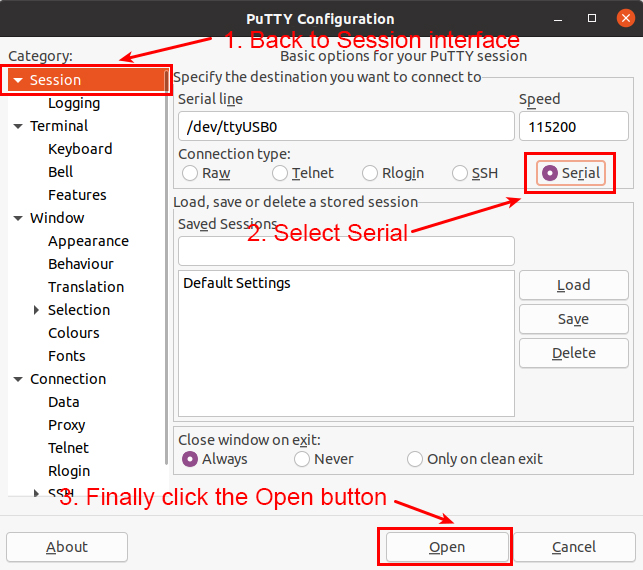643x570 pixels.
Task: Expand the SSH tree arrow
Action: coord(36,492)
